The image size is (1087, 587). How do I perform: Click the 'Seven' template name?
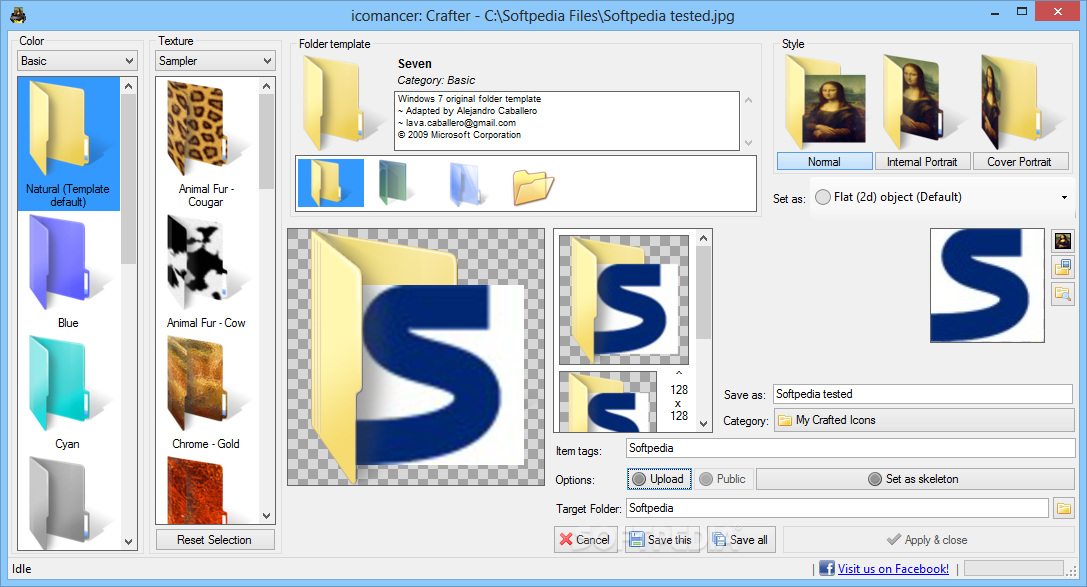click(x=415, y=63)
